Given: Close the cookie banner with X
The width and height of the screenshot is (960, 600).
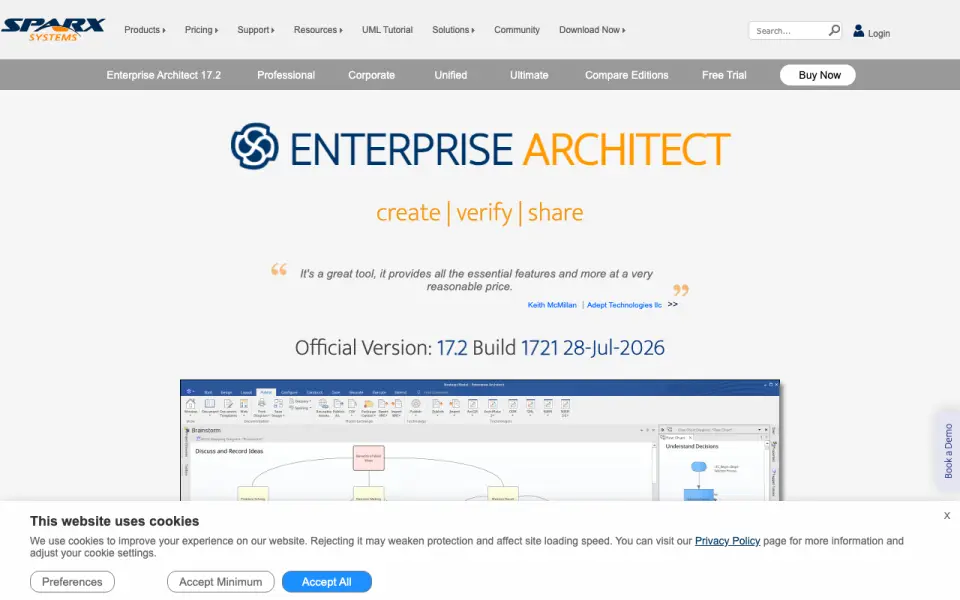Looking at the screenshot, I should [947, 516].
